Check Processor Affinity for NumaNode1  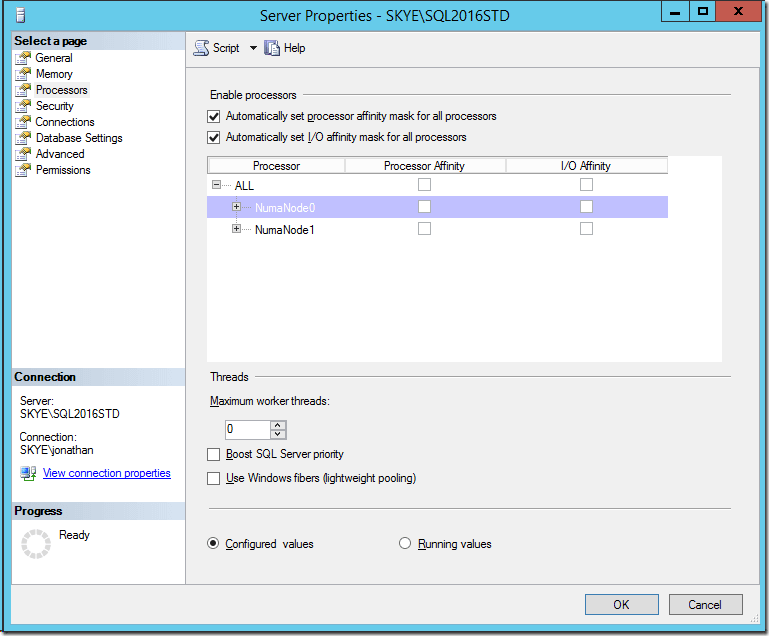[424, 229]
